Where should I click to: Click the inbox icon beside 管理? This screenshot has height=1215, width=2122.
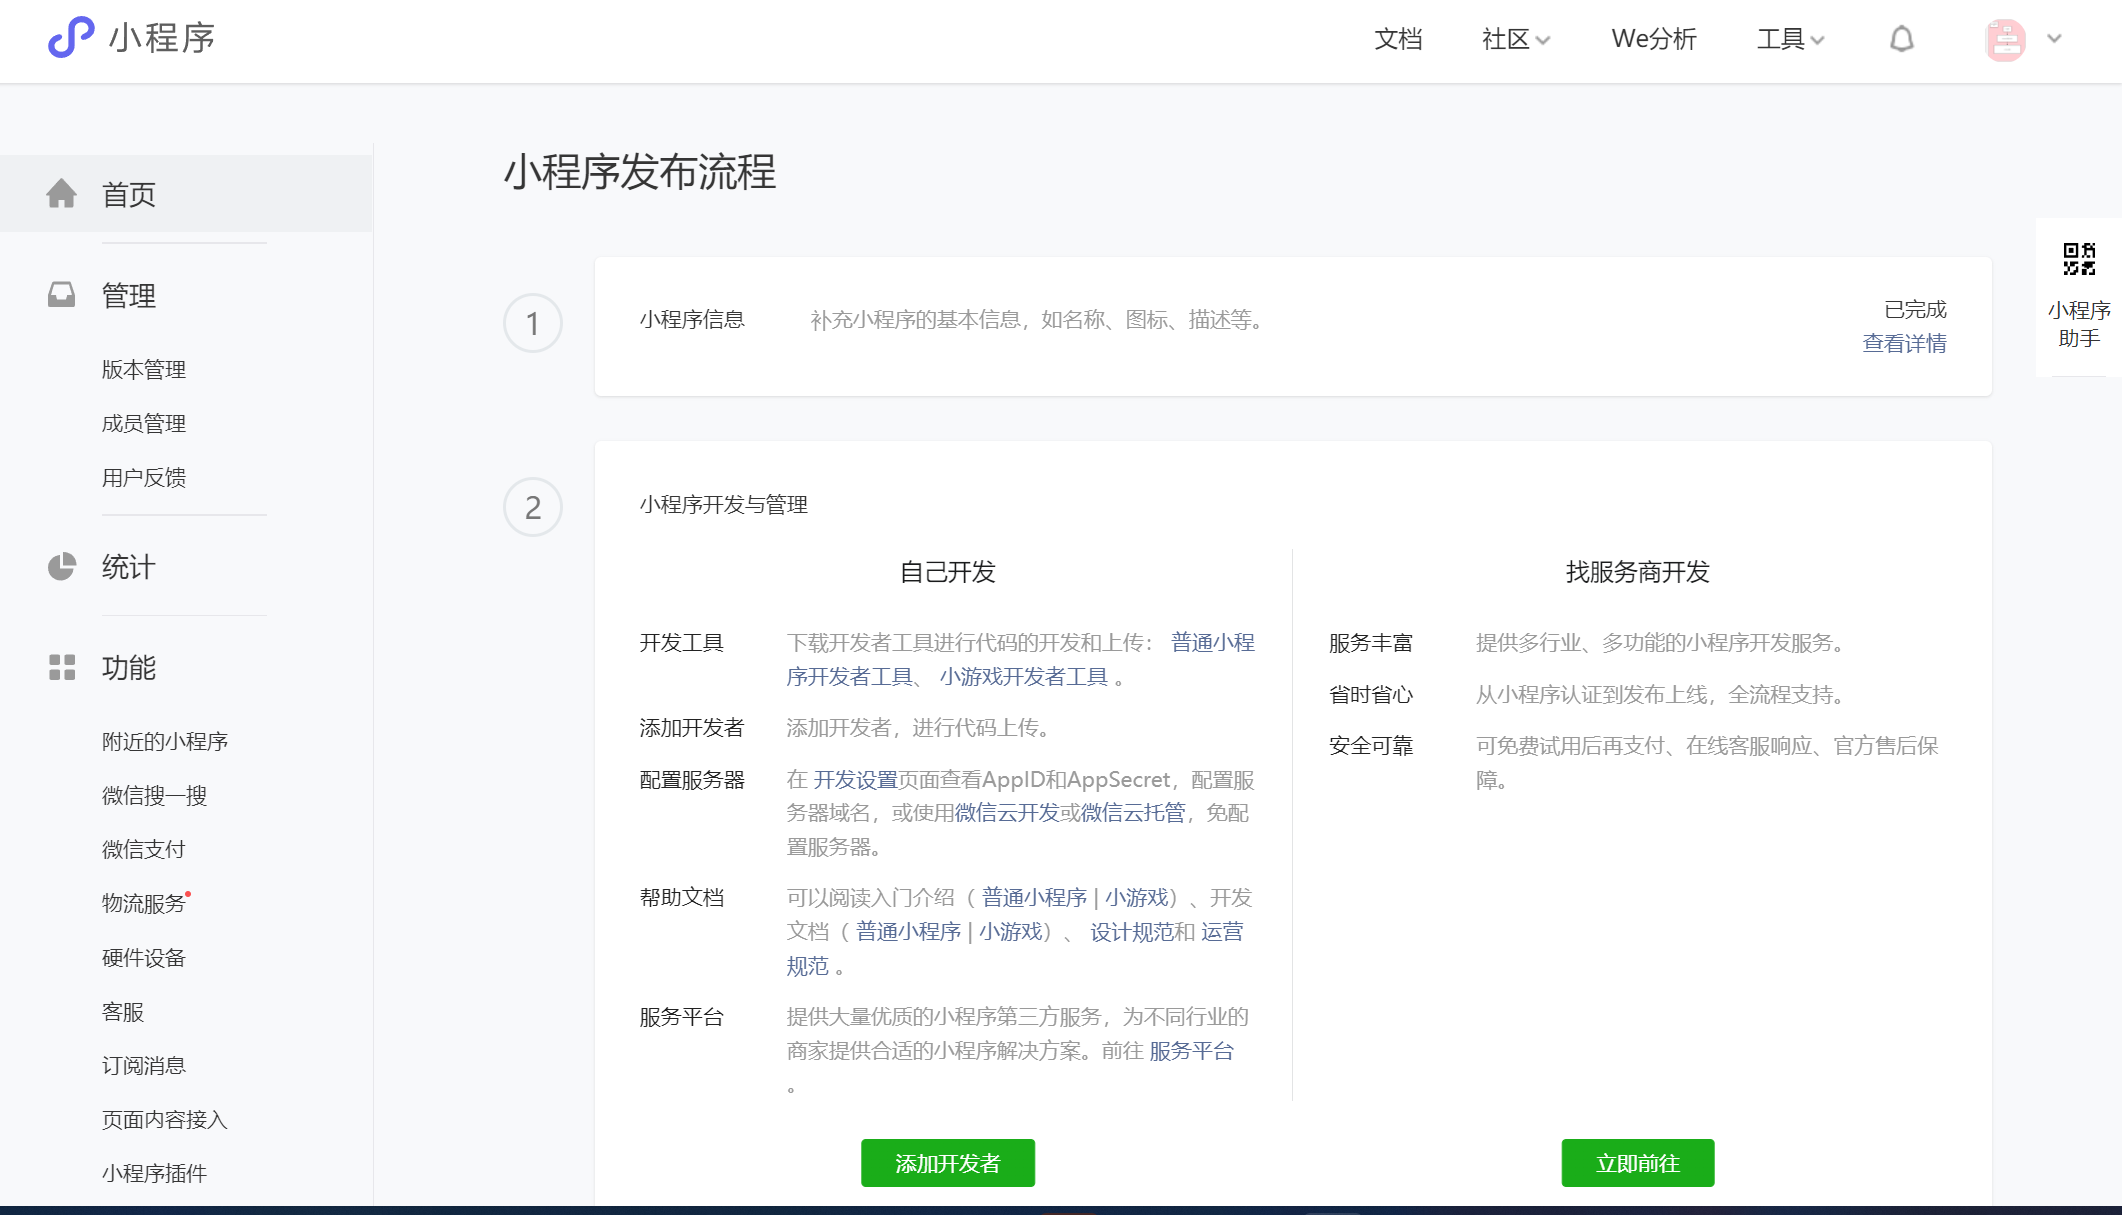pos(62,295)
